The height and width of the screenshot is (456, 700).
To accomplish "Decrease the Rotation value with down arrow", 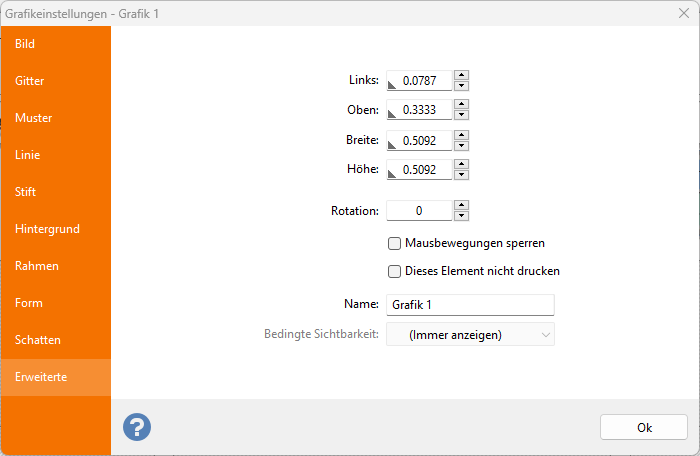I will tap(461, 216).
